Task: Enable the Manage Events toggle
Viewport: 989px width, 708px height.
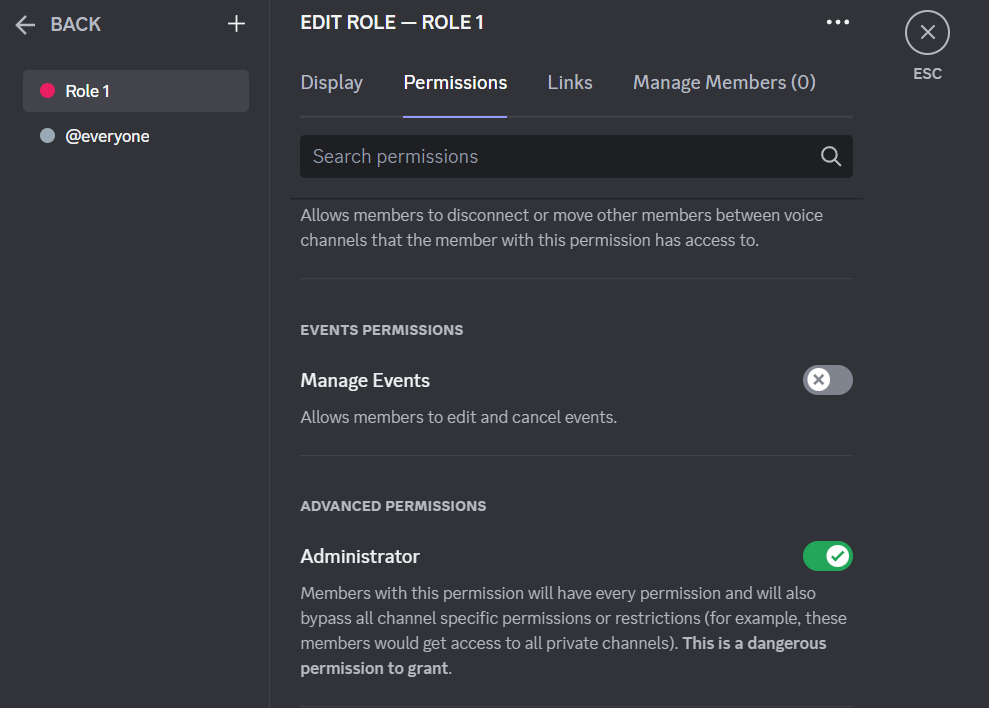Action: (x=827, y=380)
